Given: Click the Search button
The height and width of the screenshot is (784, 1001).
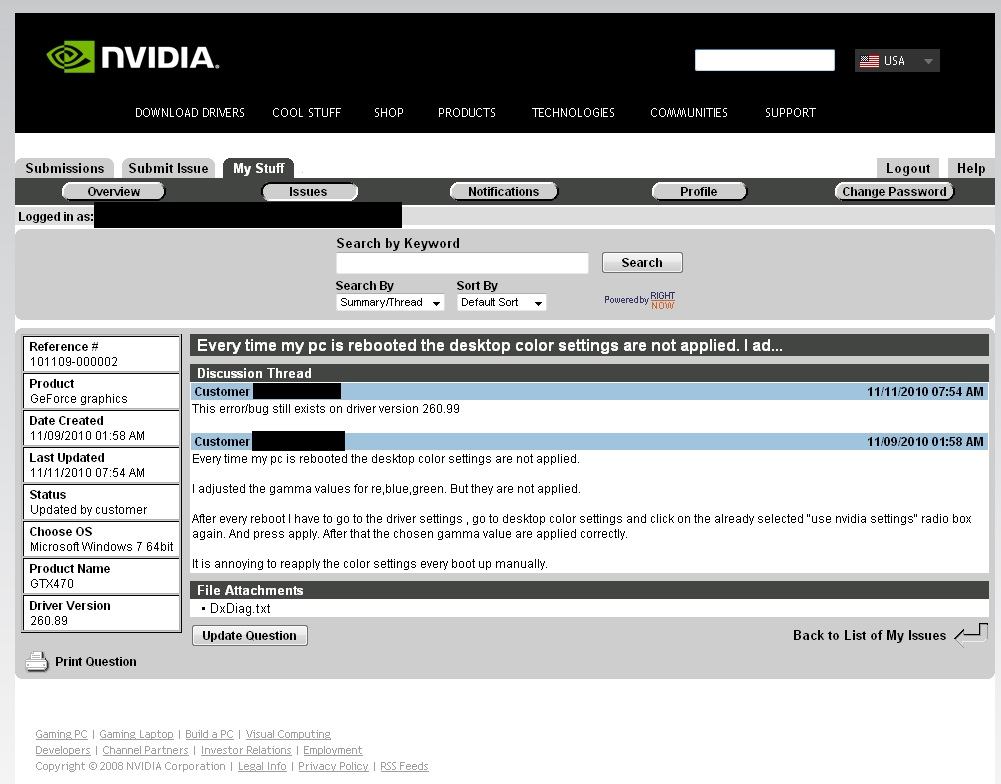Looking at the screenshot, I should point(642,262).
